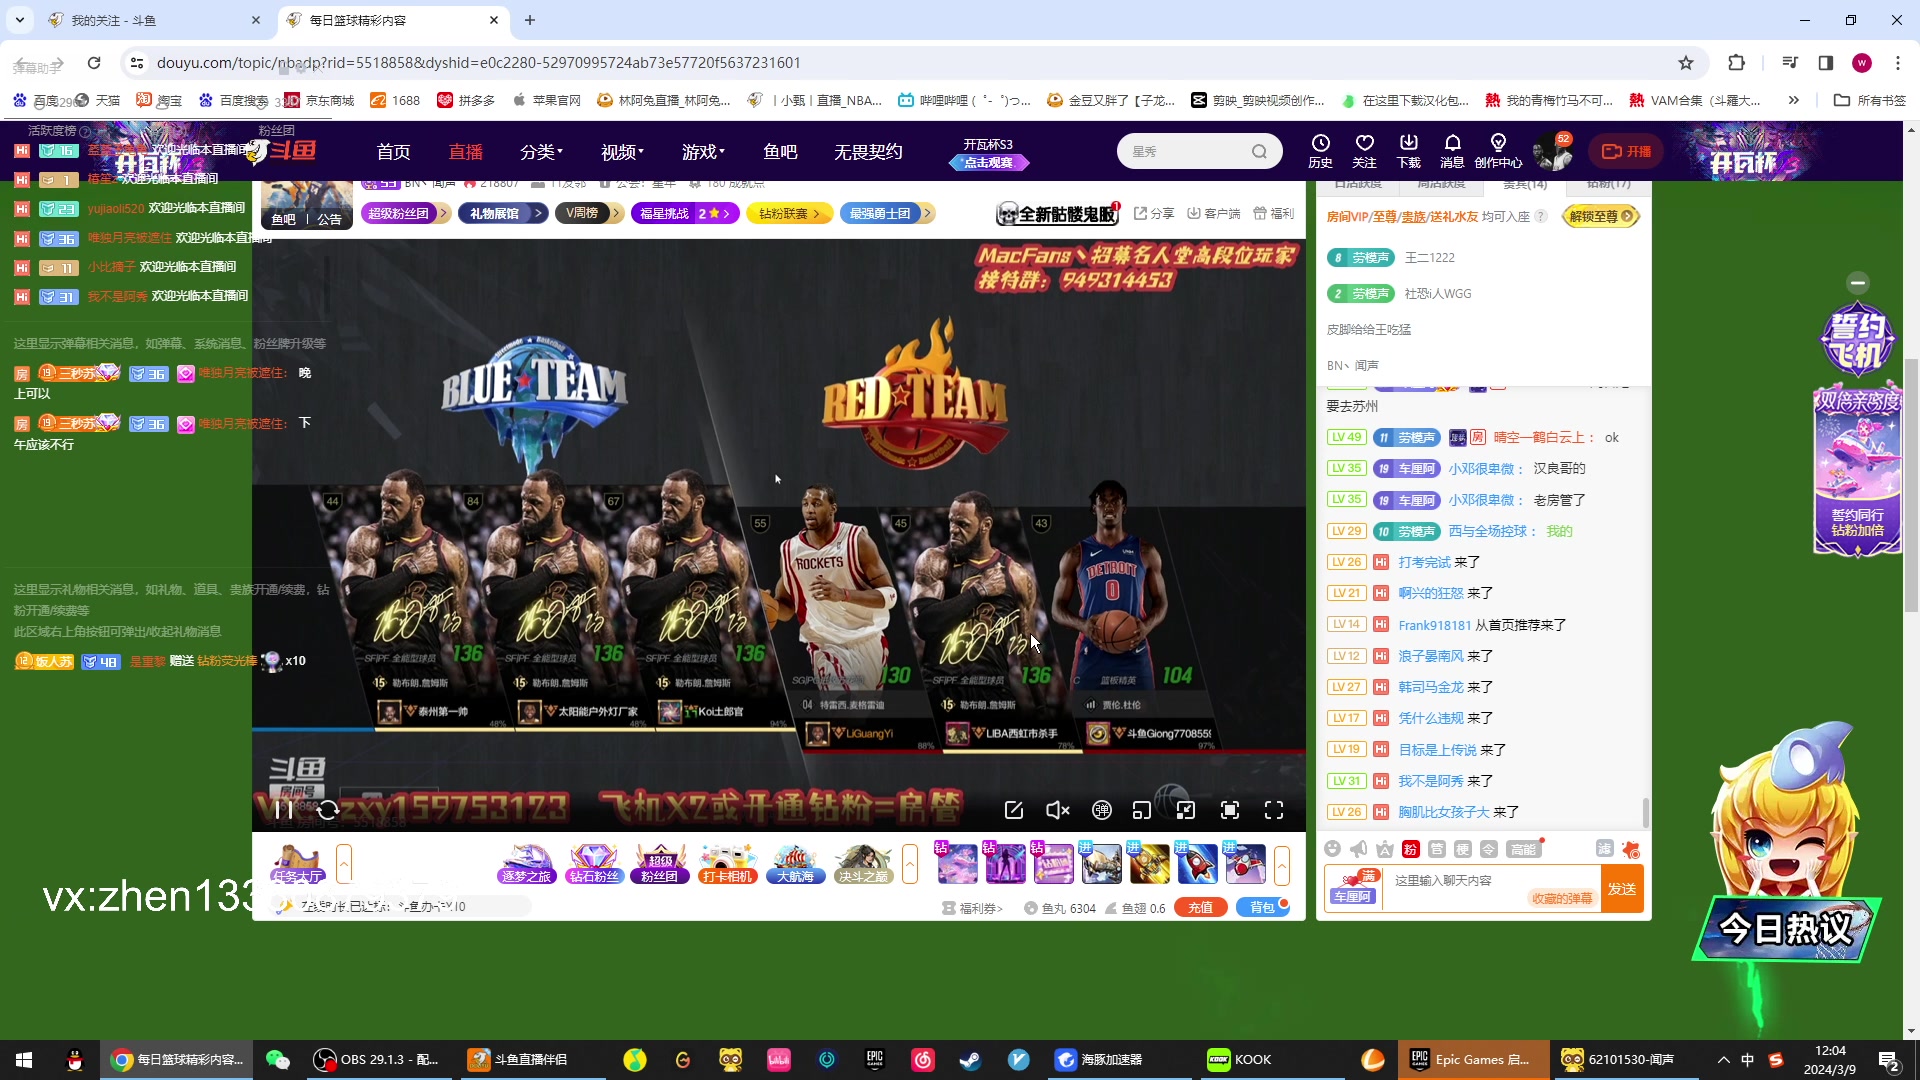Open danmaku font style A icon
Screen dimensions: 1920x1080
pyautogui.click(x=1384, y=849)
